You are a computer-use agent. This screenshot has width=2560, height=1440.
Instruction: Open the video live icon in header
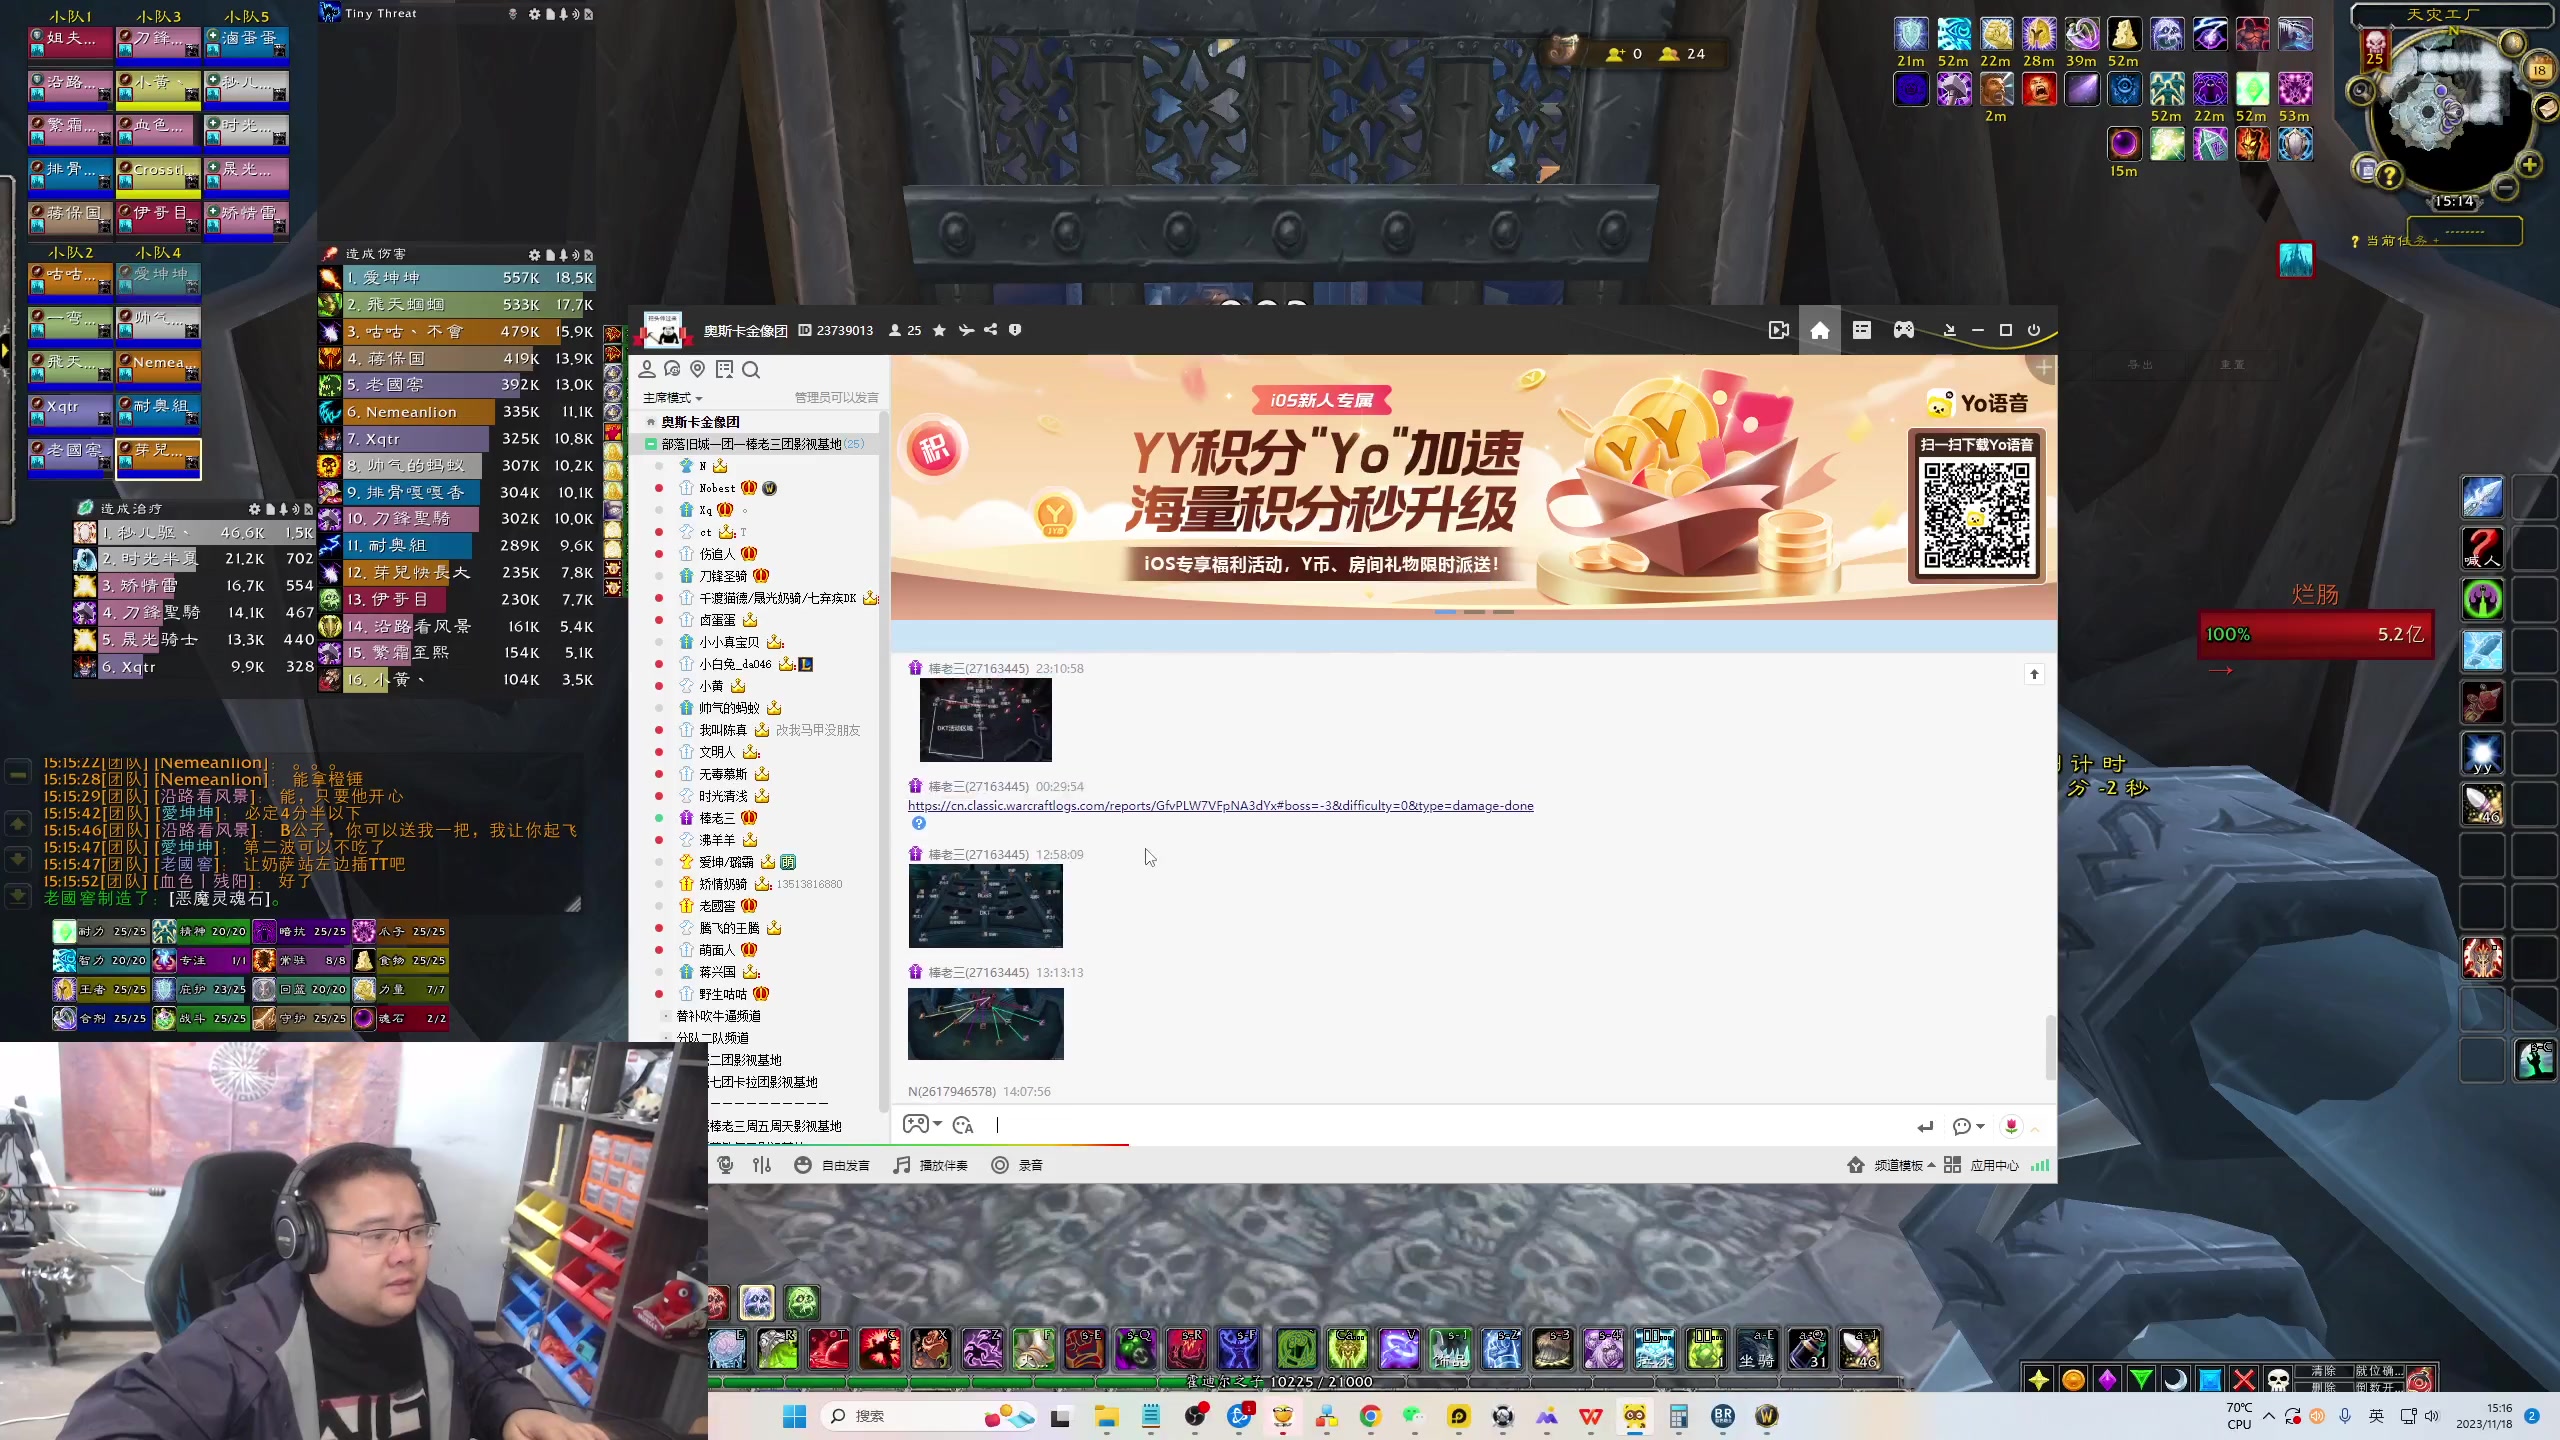coord(1778,330)
